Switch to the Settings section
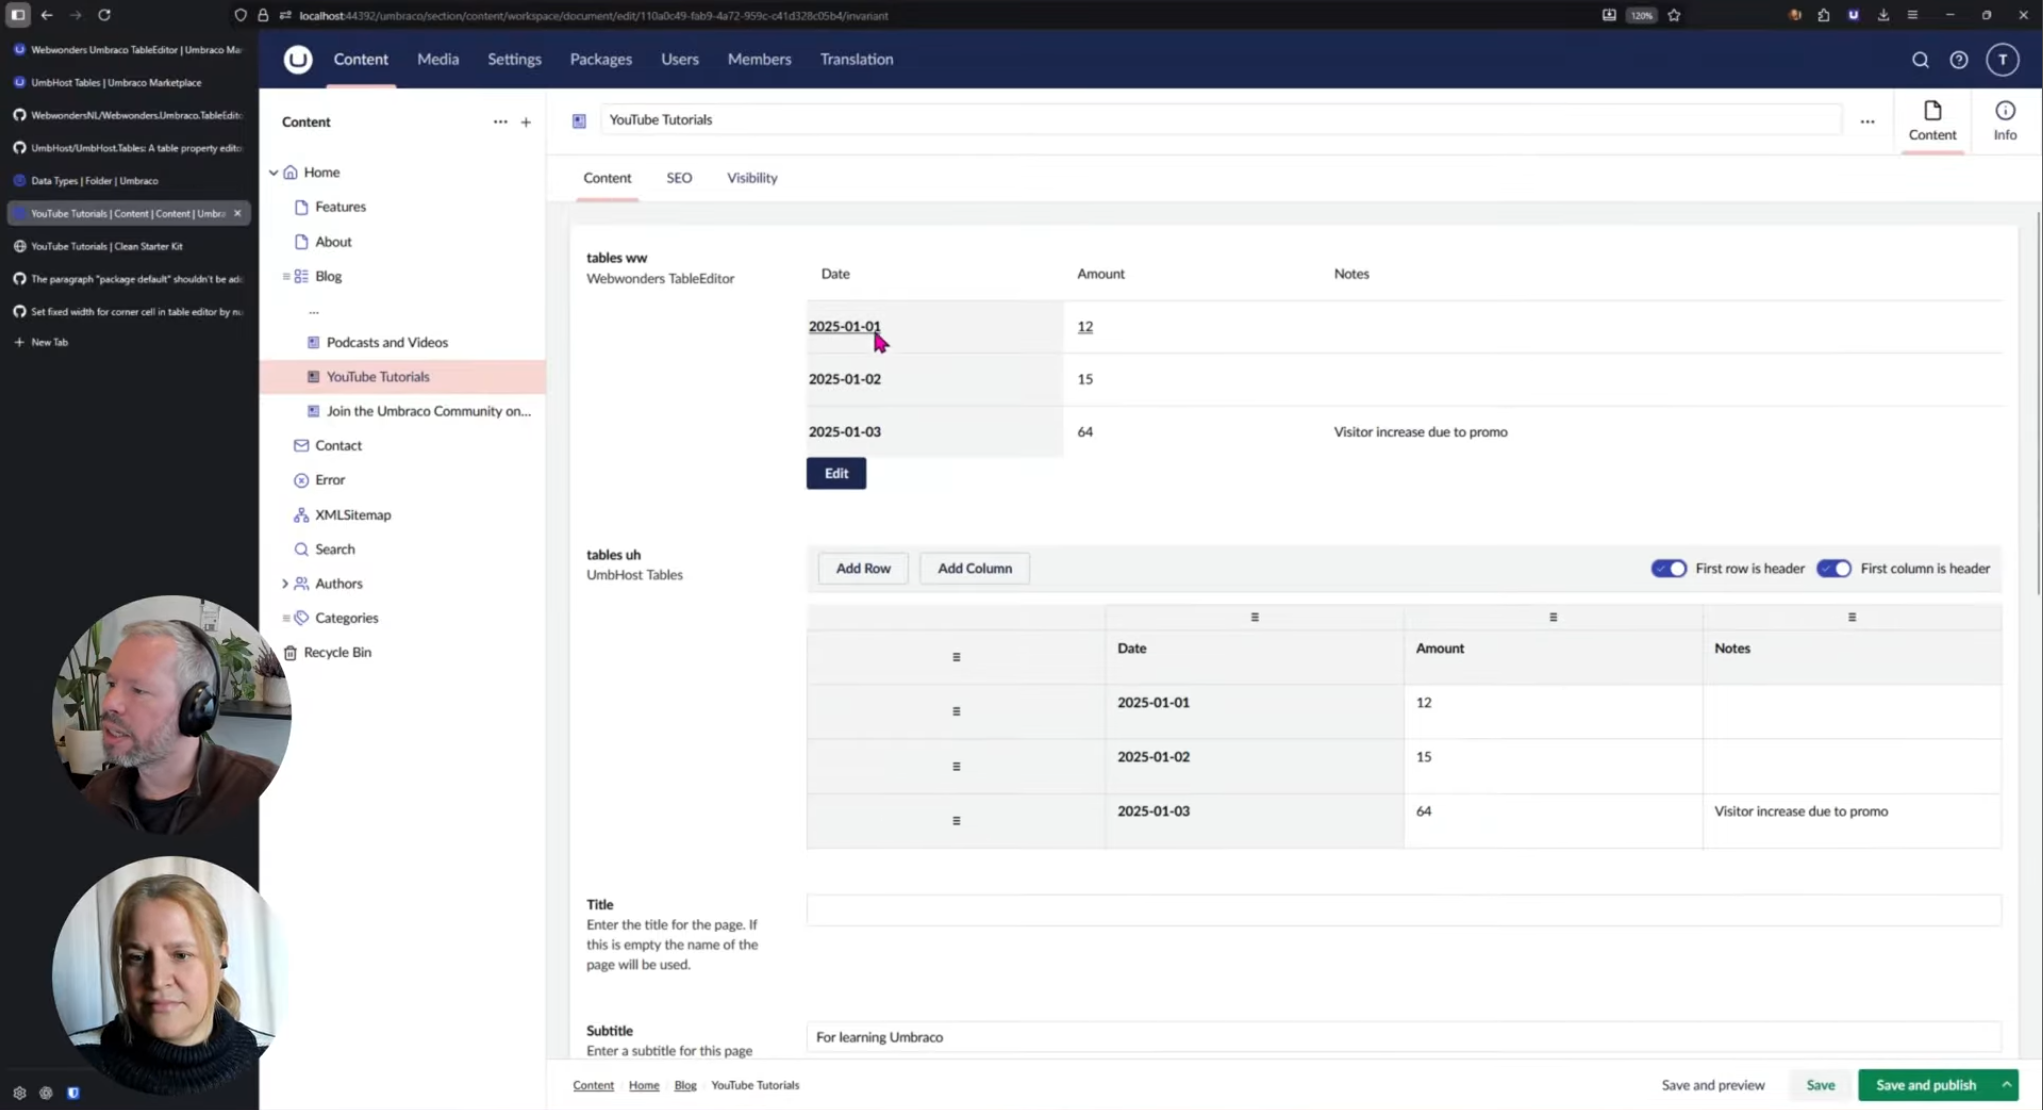This screenshot has height=1110, width=2043. [514, 59]
